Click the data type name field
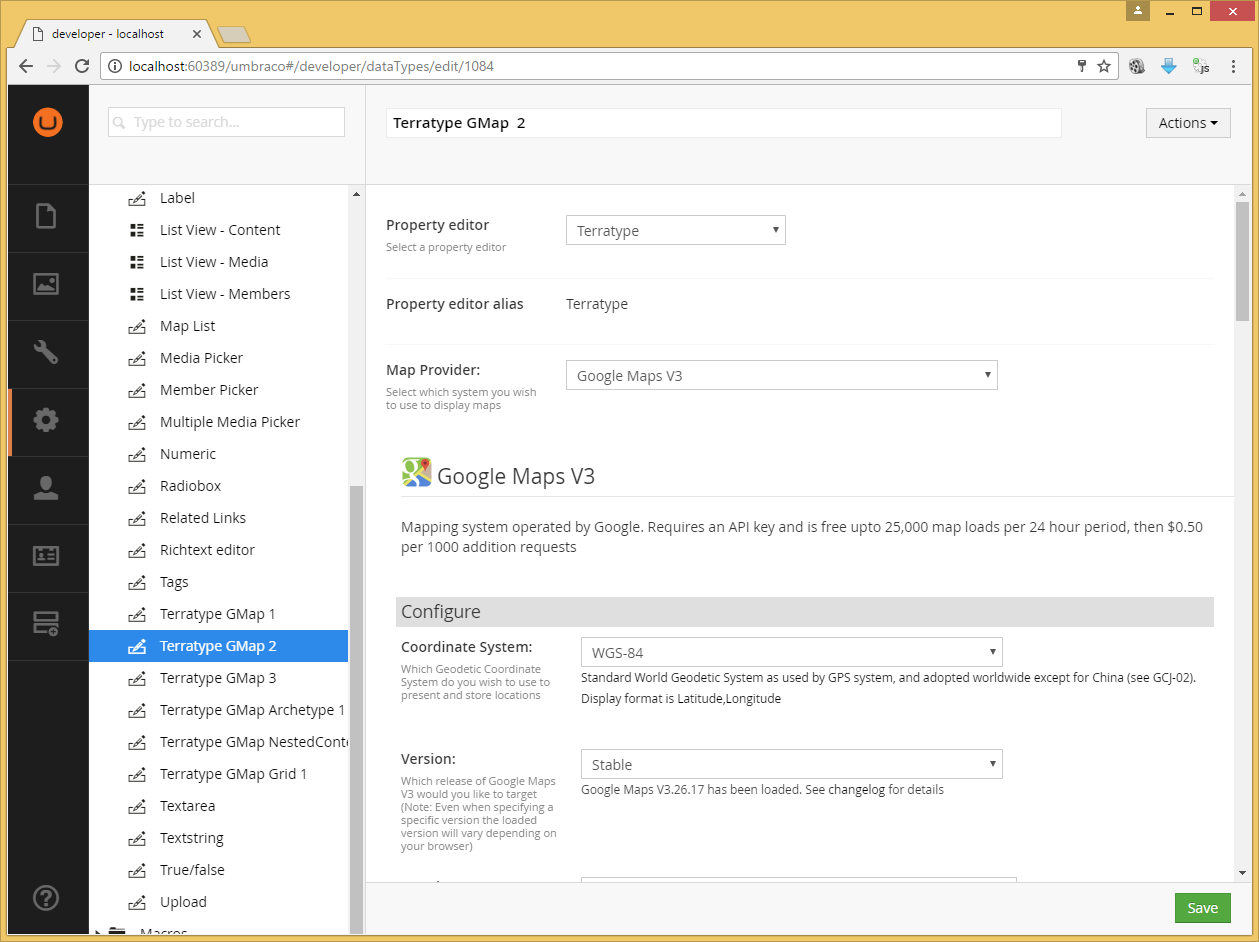This screenshot has height=942, width=1259. [x=723, y=123]
